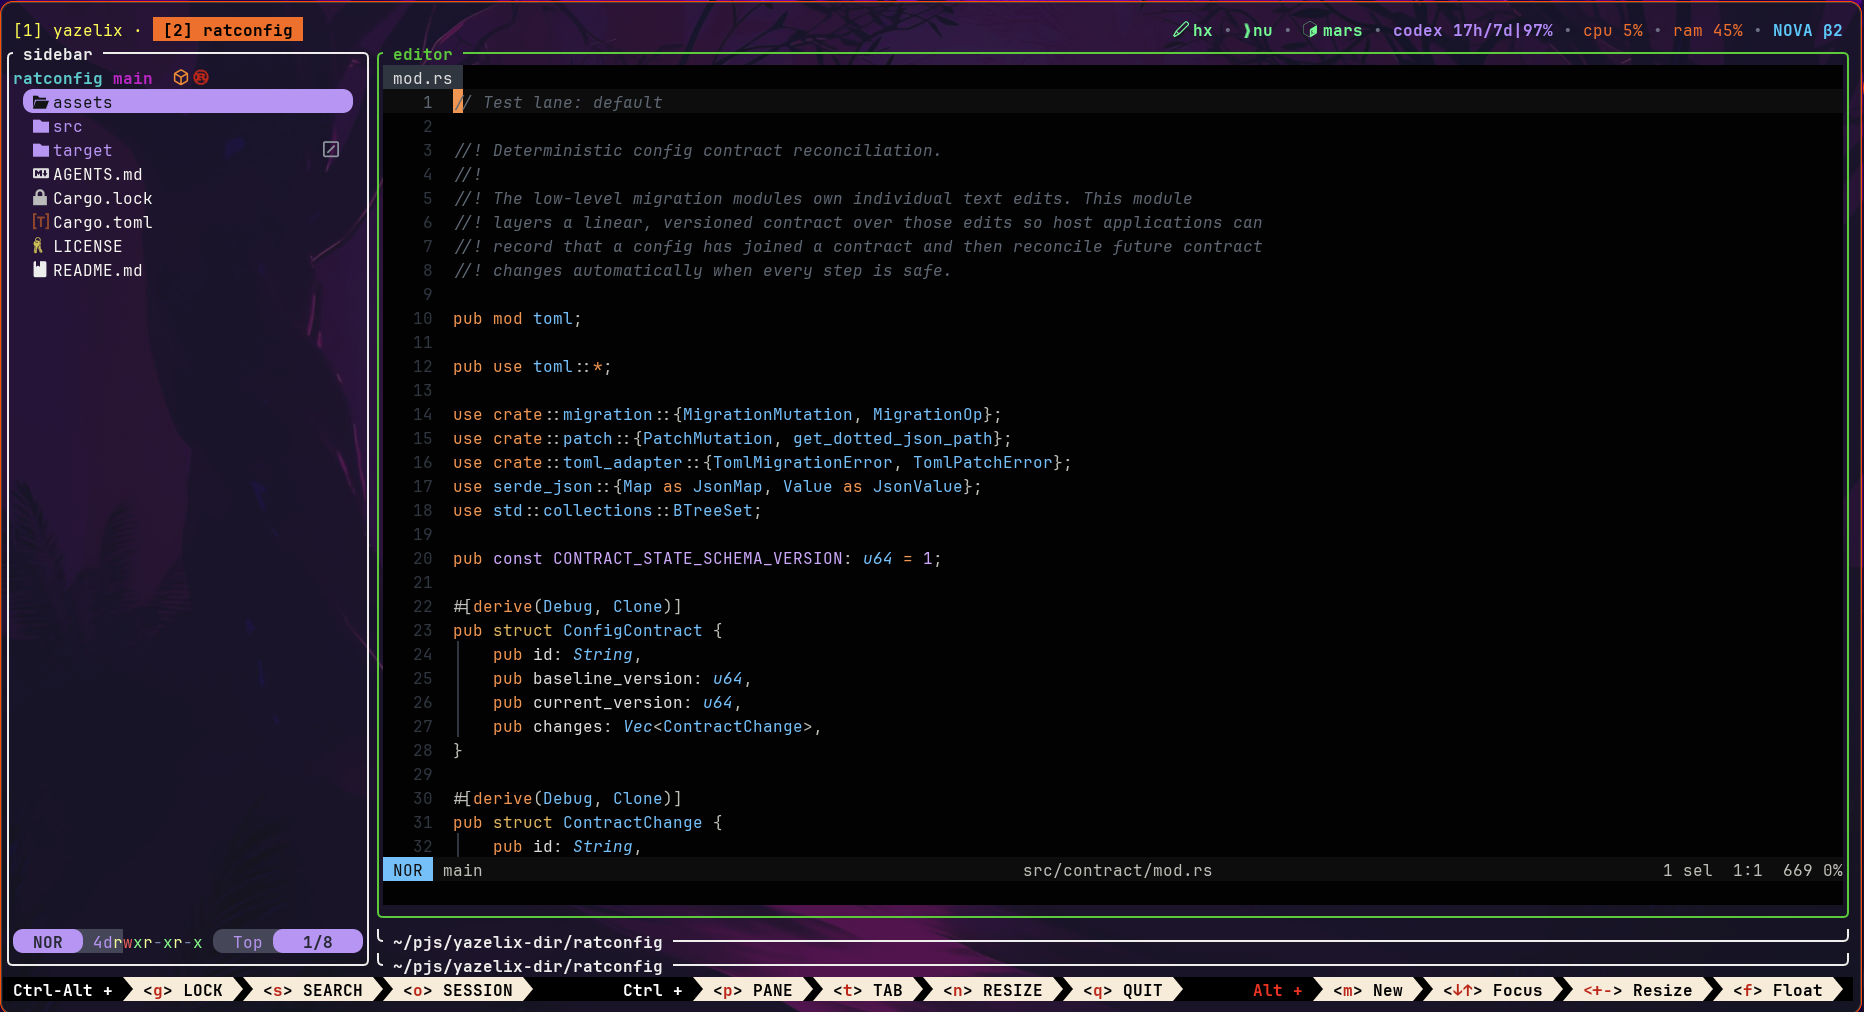
Task: Click the NOR mode pill in sidebar footer
Action: tap(48, 942)
